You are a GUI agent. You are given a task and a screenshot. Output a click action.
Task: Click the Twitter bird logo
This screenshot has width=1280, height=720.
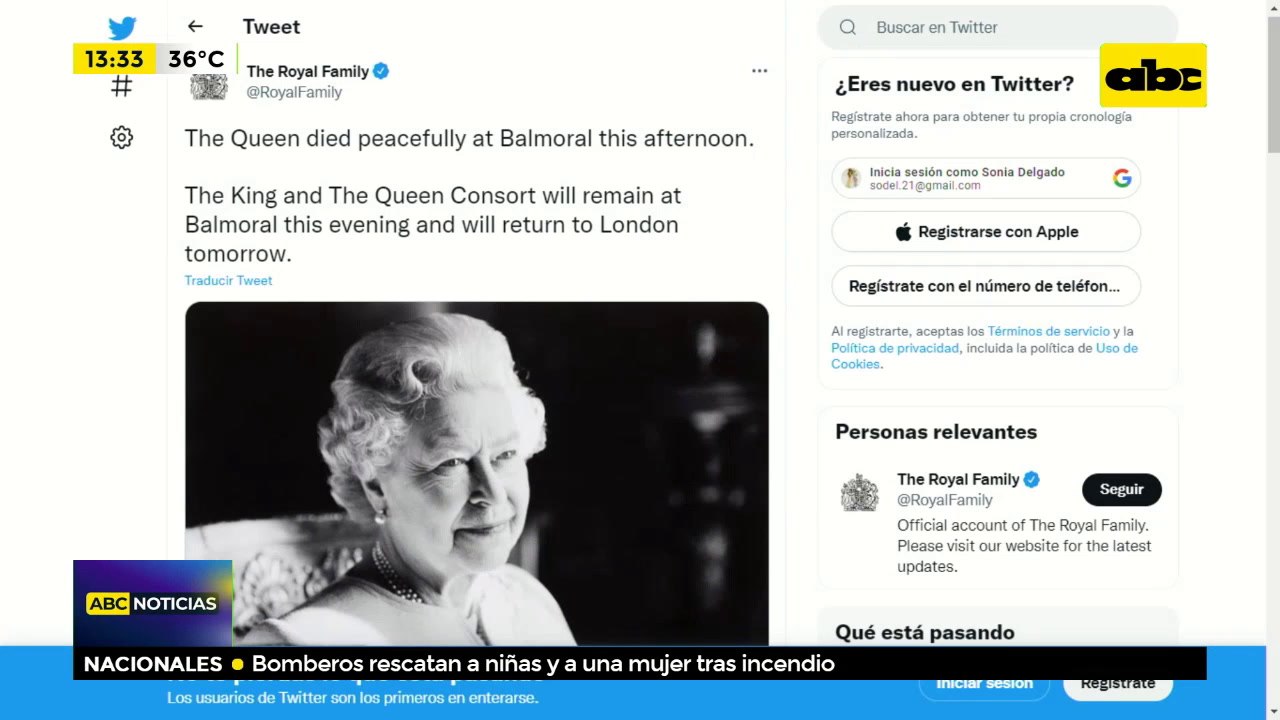click(122, 29)
